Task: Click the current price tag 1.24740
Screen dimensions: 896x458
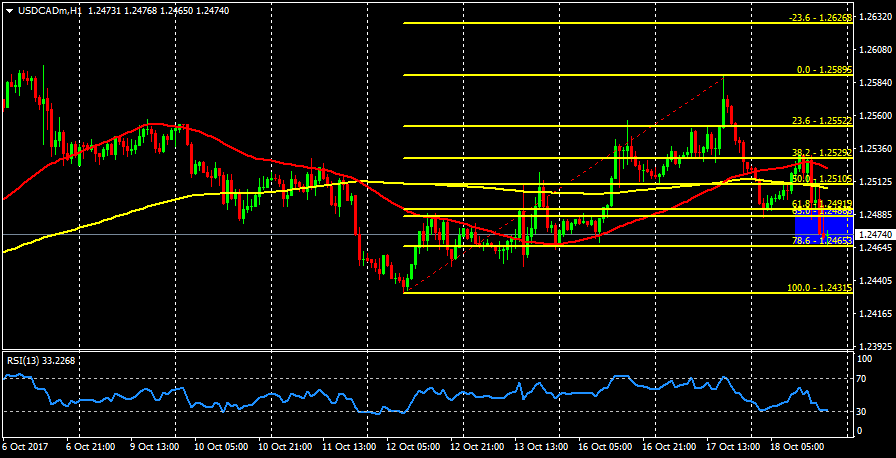Action: tap(876, 233)
